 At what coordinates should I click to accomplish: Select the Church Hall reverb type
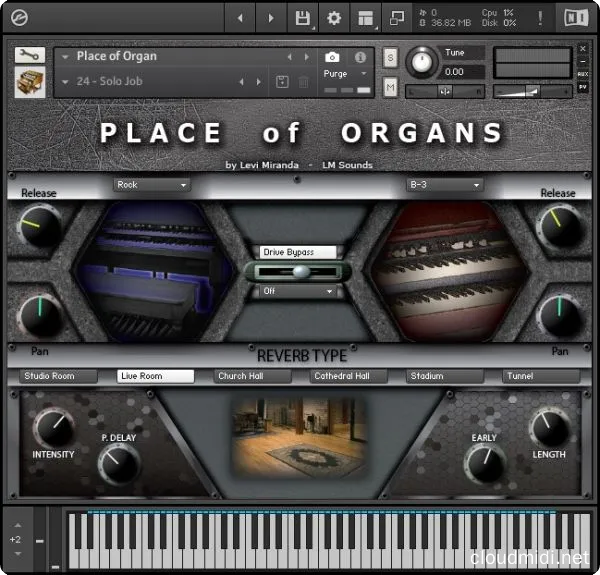coord(254,376)
